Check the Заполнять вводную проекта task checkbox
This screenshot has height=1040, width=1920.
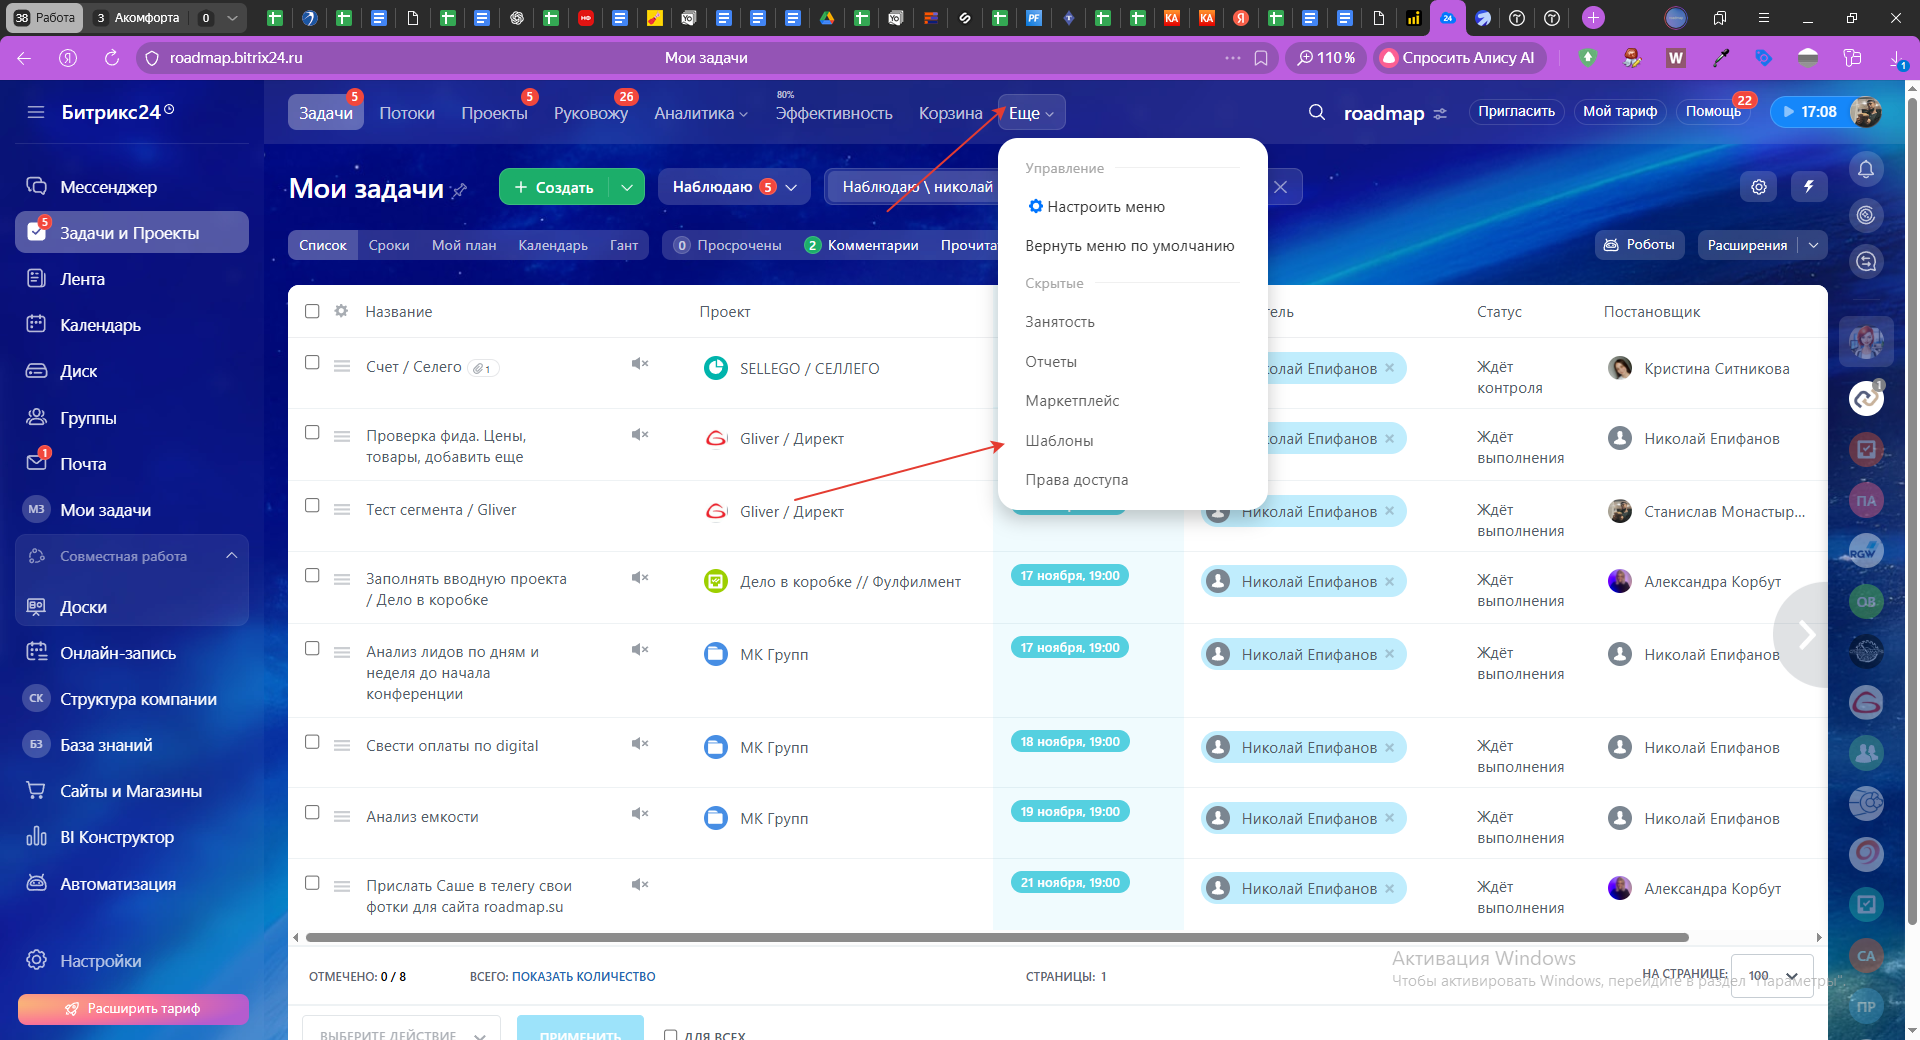tap(312, 575)
